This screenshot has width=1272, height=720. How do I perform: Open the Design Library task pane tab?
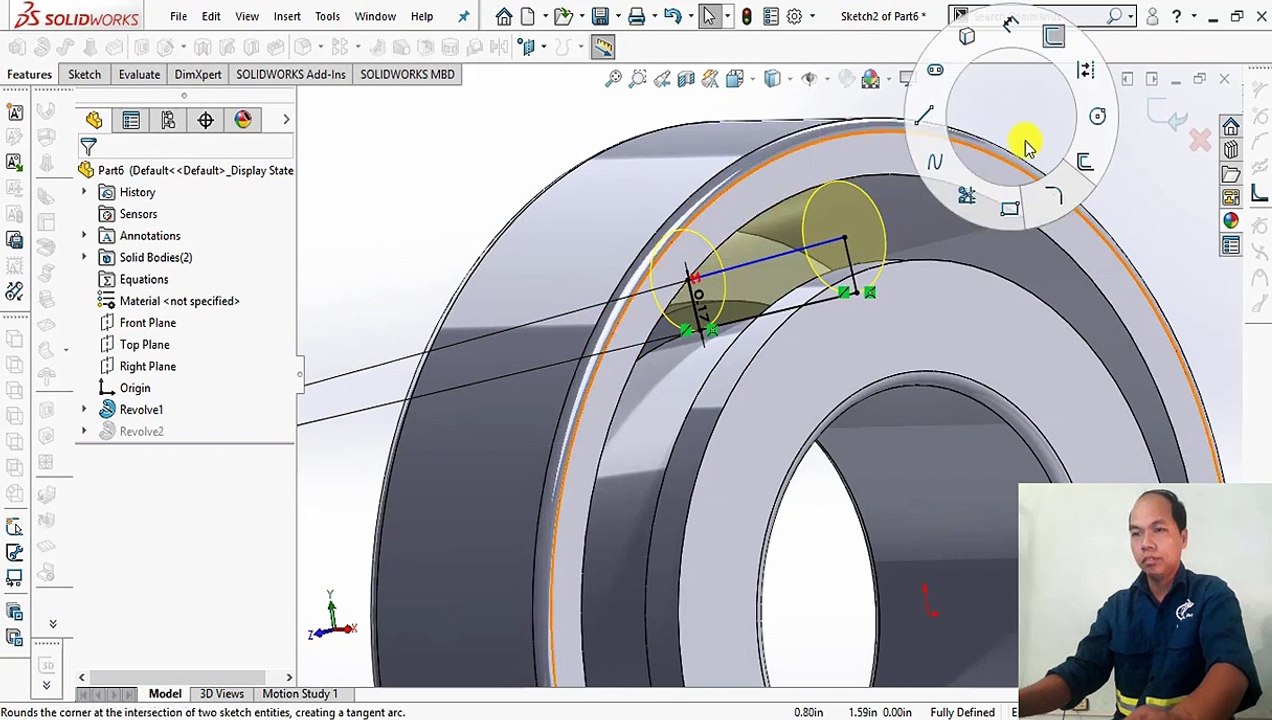pyautogui.click(x=1231, y=150)
